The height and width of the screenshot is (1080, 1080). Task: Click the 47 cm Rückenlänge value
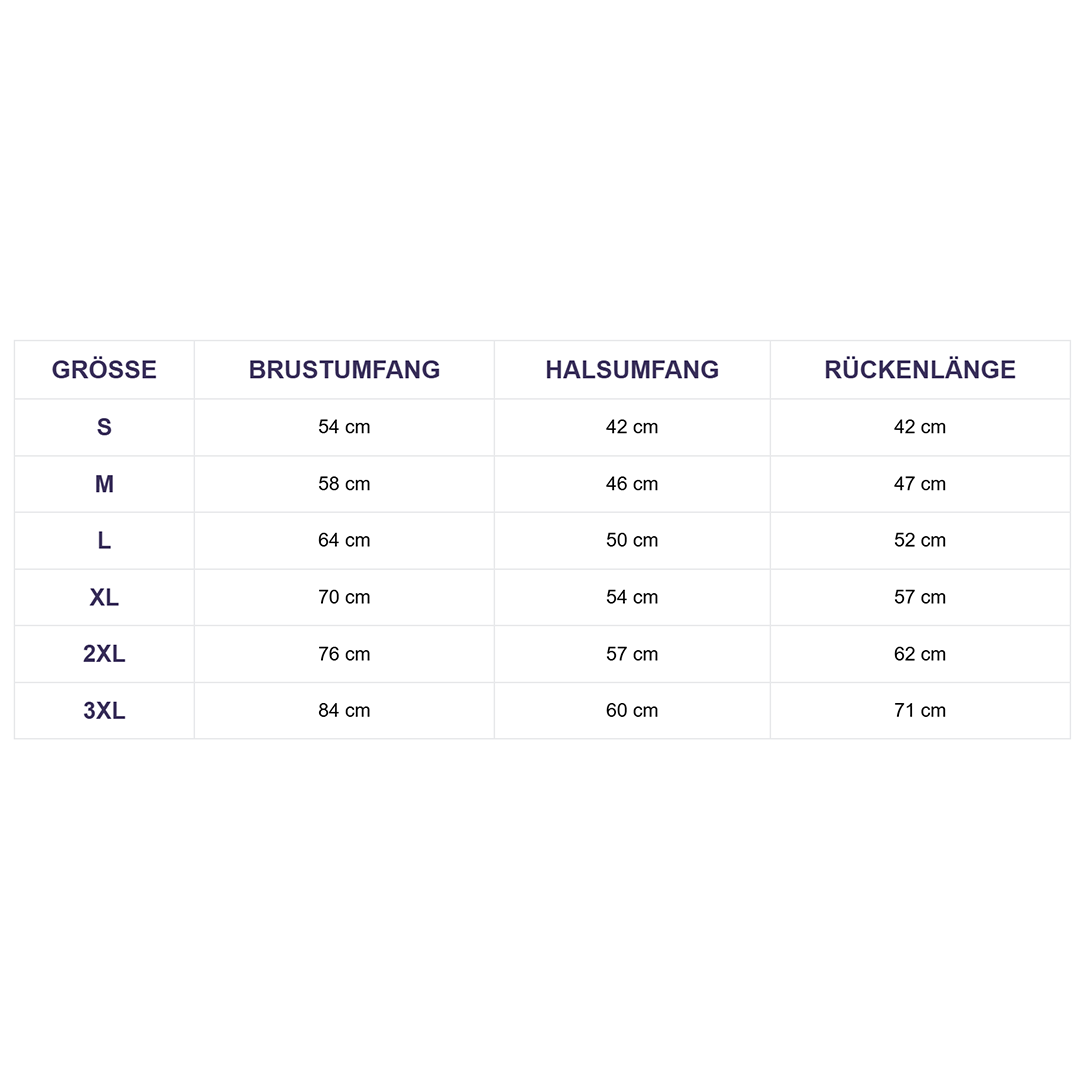[920, 484]
